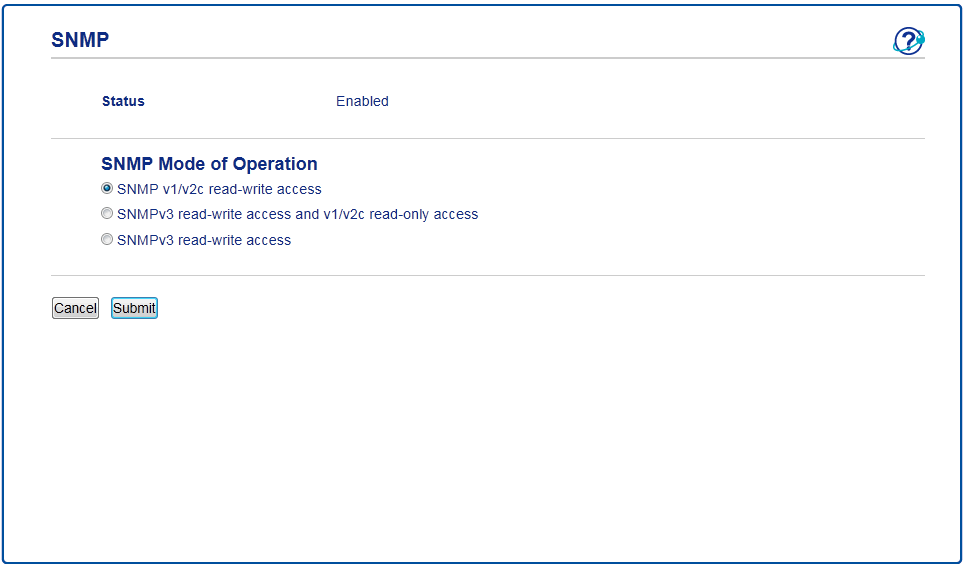
Task: Click the Cancel button
Action: tap(75, 308)
